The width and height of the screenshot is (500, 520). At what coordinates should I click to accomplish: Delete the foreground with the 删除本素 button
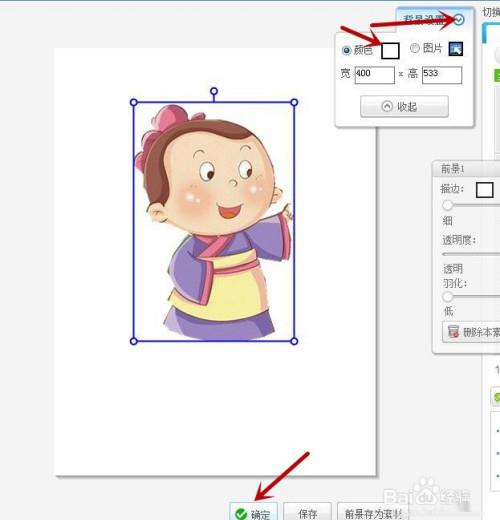471,332
